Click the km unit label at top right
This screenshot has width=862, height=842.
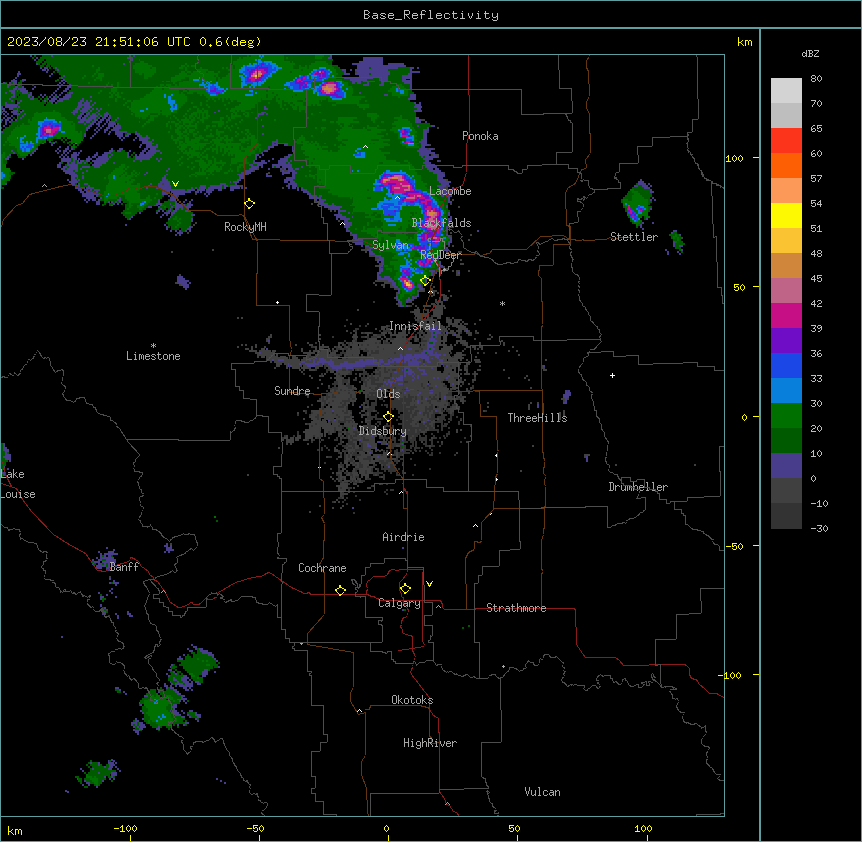[x=744, y=42]
